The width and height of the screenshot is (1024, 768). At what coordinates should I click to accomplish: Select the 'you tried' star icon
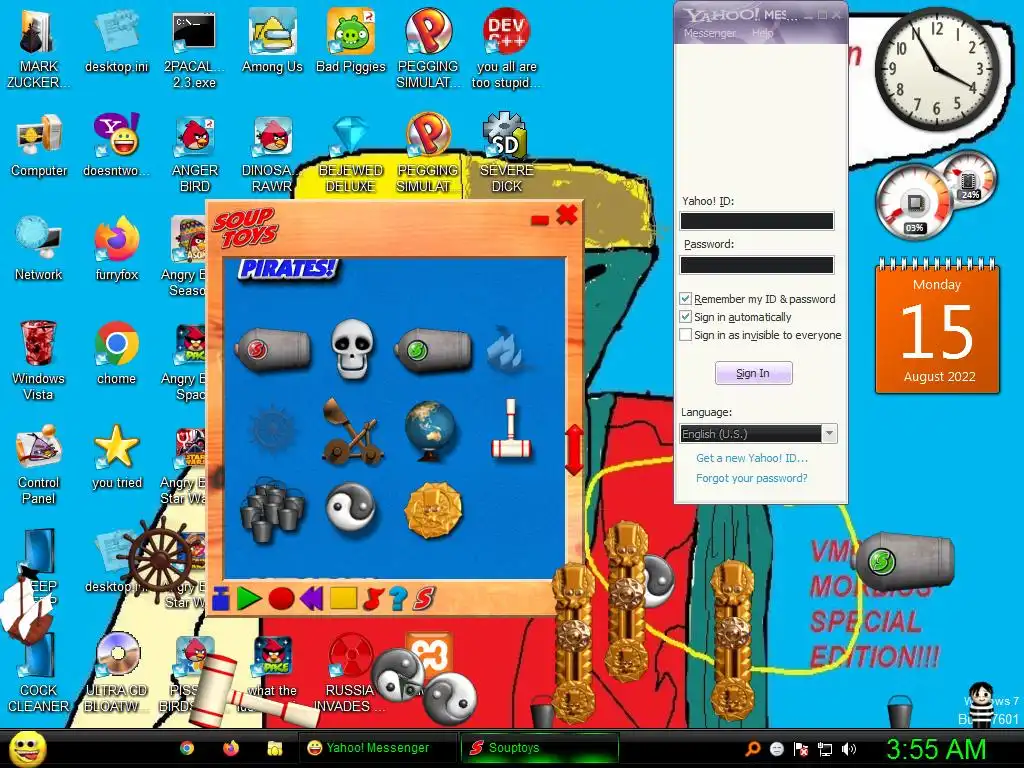tap(116, 457)
